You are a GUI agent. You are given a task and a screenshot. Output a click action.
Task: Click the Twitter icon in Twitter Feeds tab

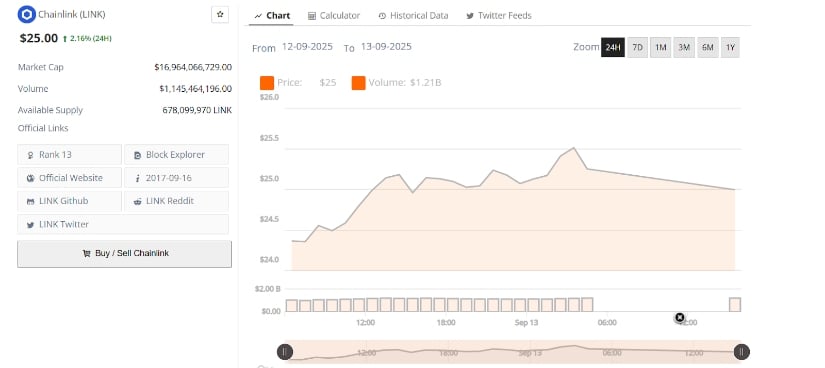[470, 16]
